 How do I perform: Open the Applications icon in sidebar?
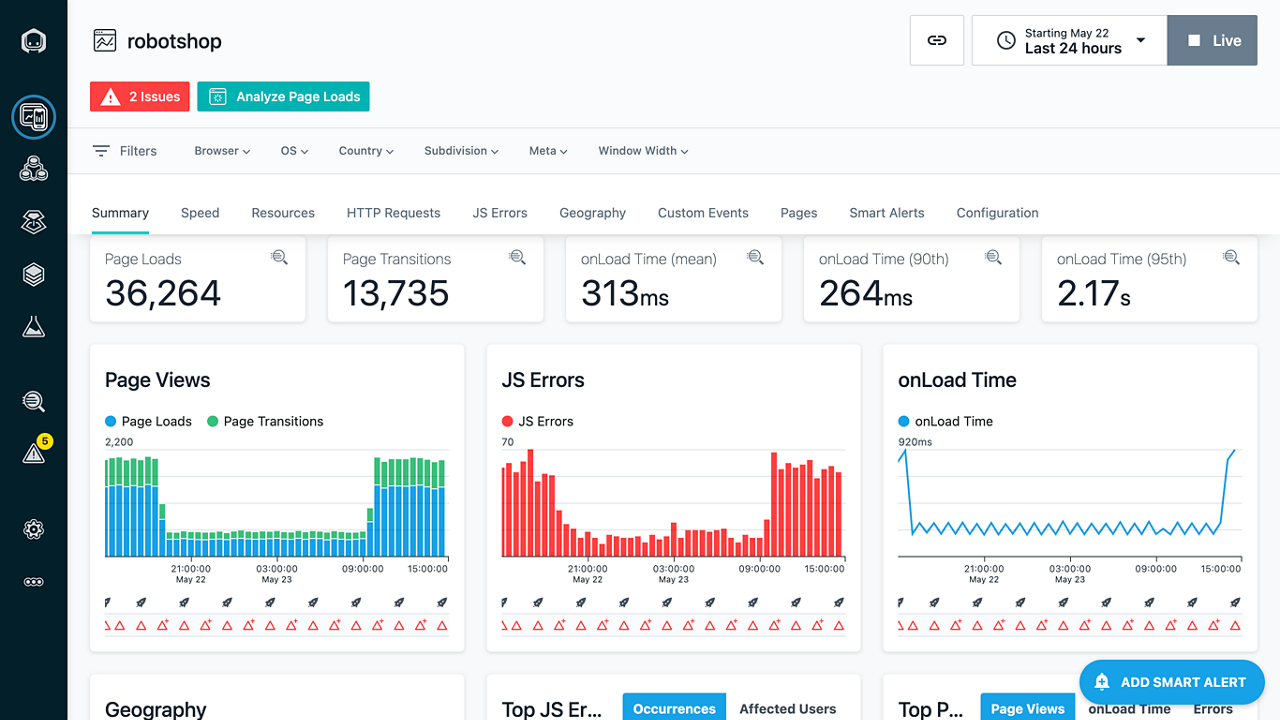click(x=33, y=168)
